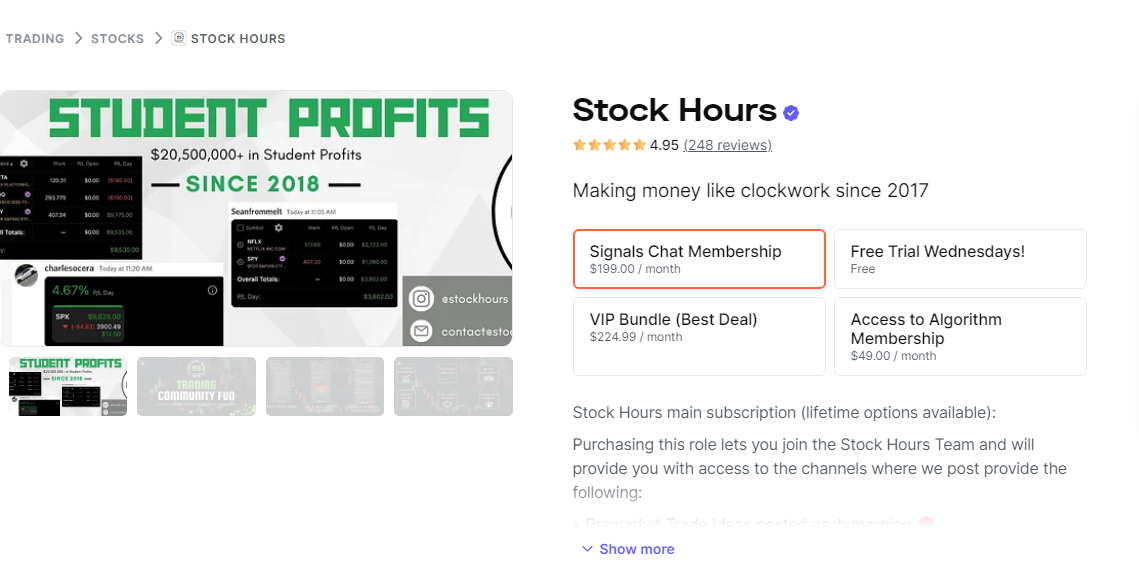
Task: Click the Stock Hours logo in the breadcrumb
Action: pyautogui.click(x=178, y=38)
